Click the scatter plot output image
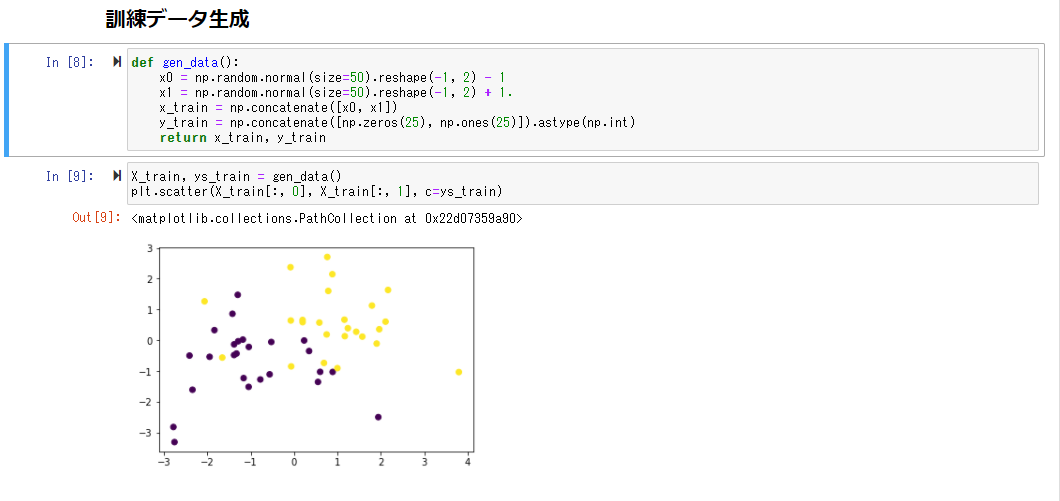Viewport: 1060px width, 501px height. click(306, 356)
